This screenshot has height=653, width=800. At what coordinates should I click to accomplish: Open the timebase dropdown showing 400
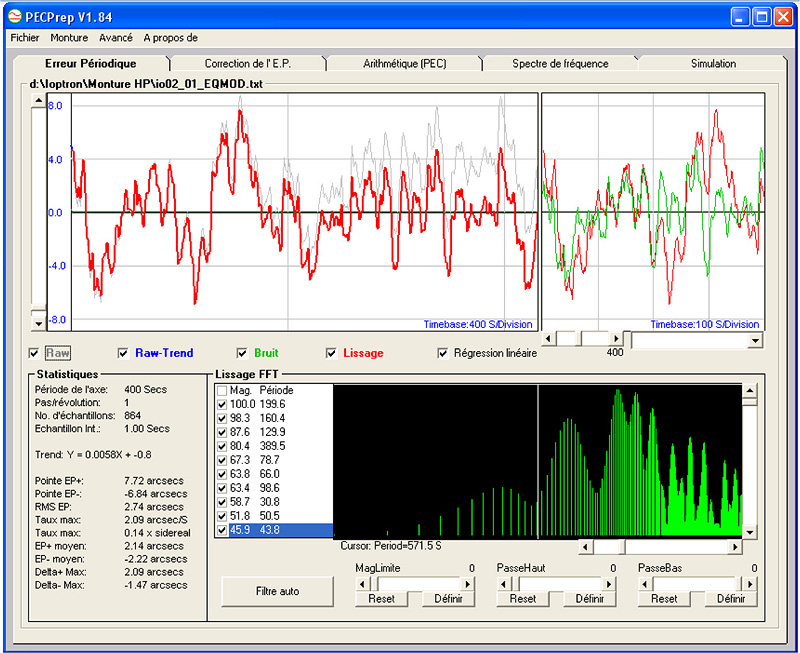(x=756, y=340)
